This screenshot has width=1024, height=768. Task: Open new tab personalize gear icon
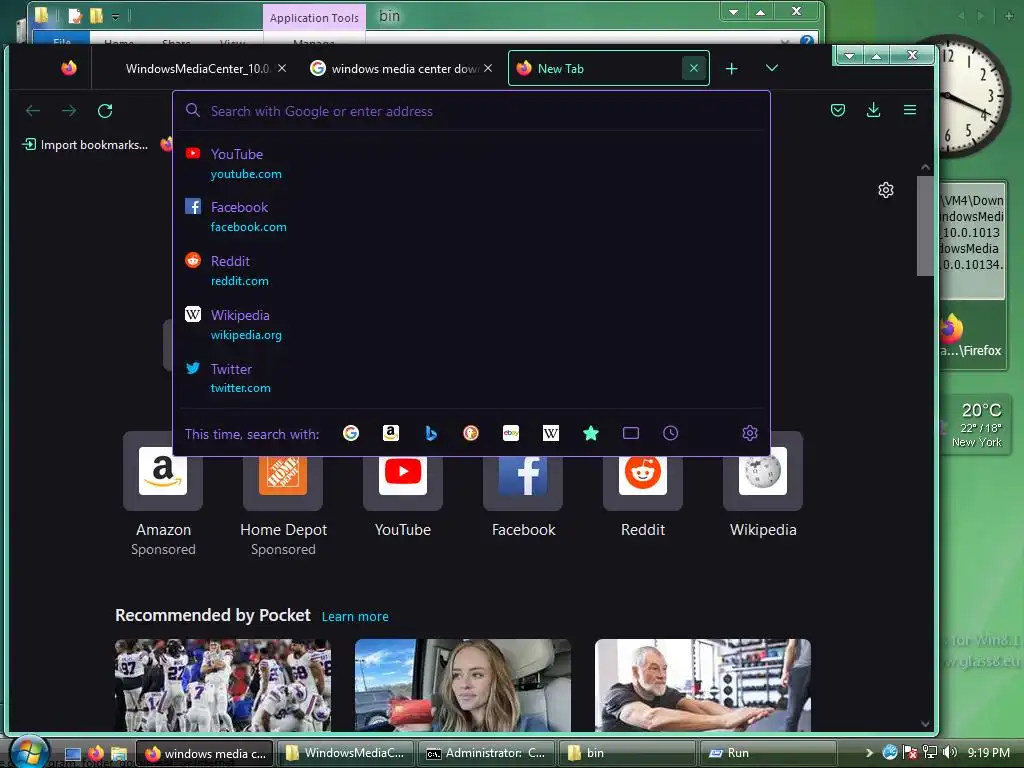coord(886,190)
